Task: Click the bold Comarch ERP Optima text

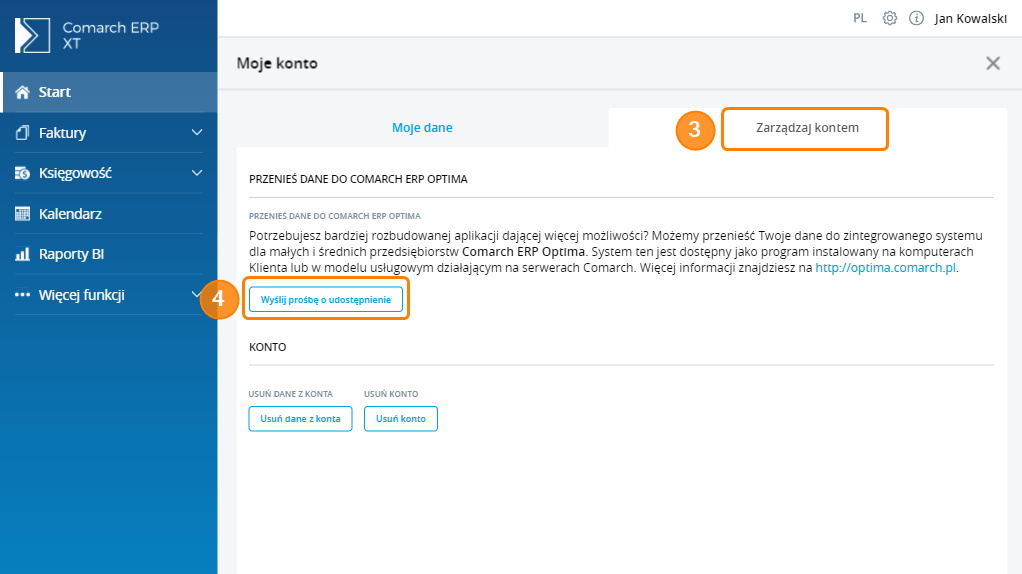Action: [523, 251]
